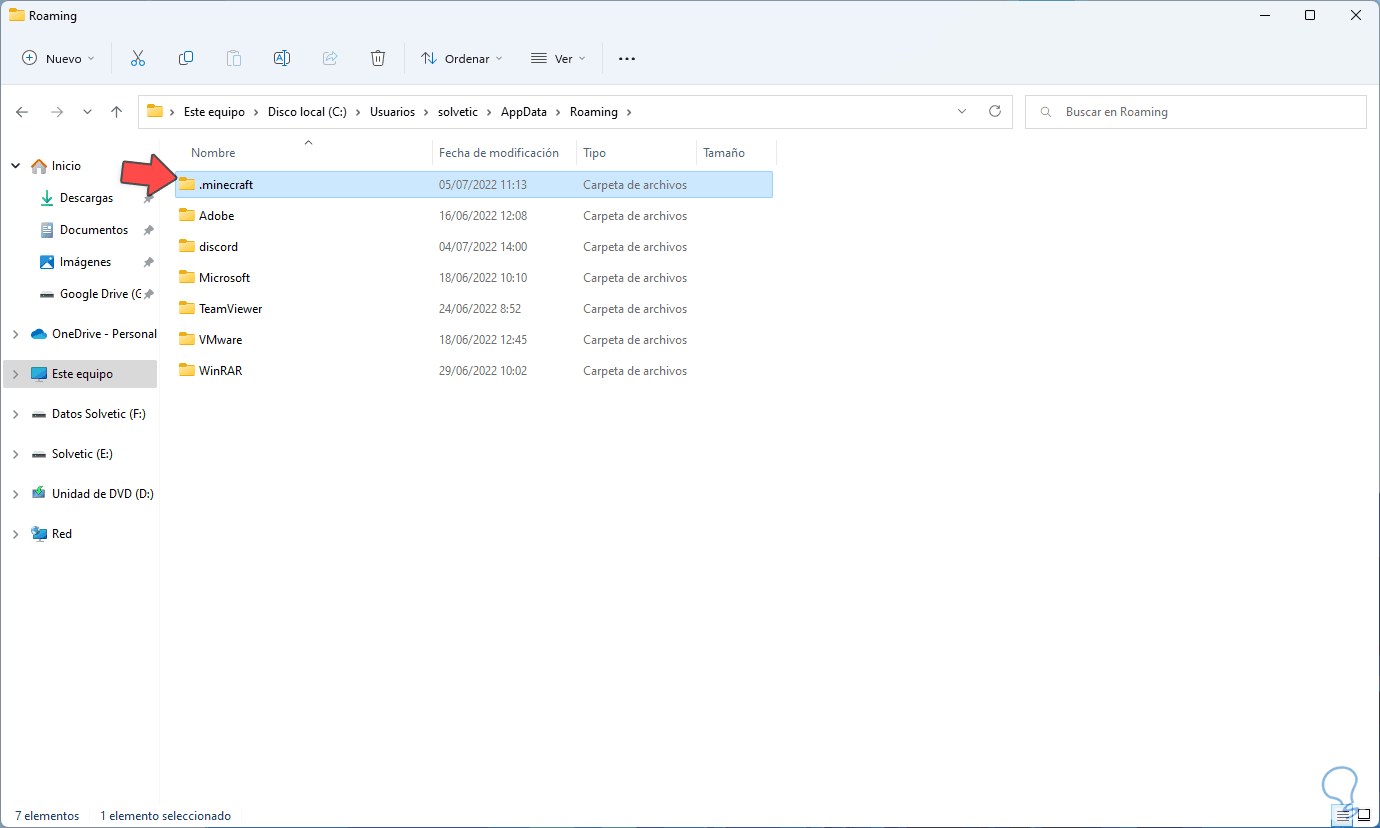Click the Cut scissors icon

click(138, 58)
